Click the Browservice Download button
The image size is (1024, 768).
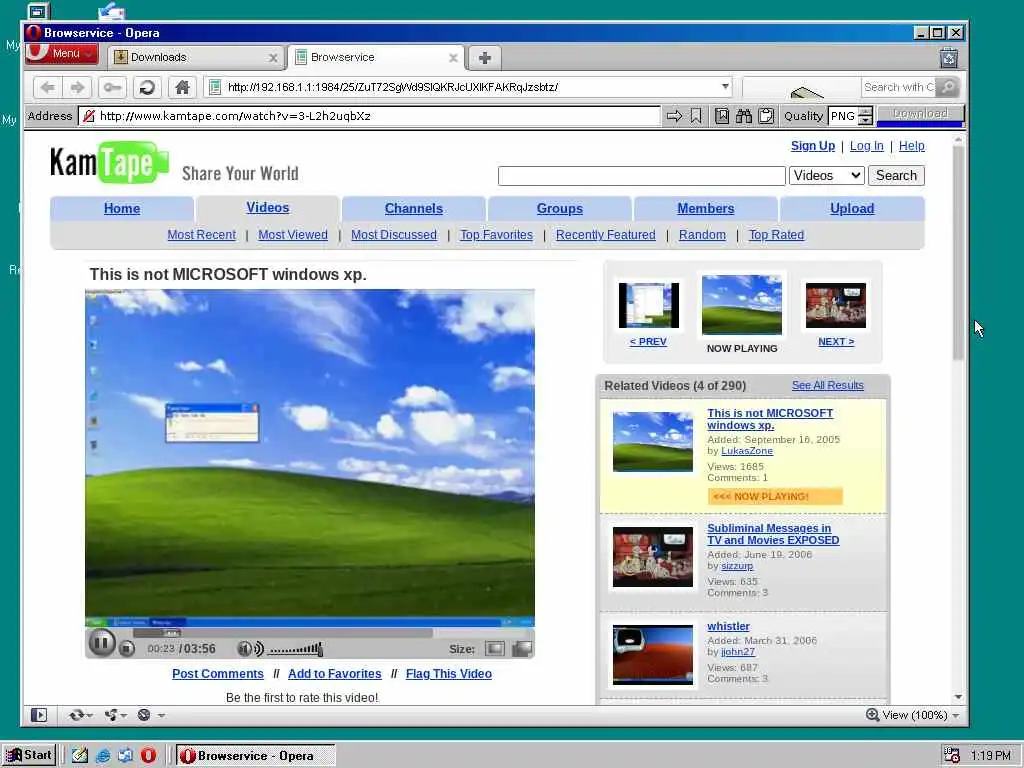920,114
